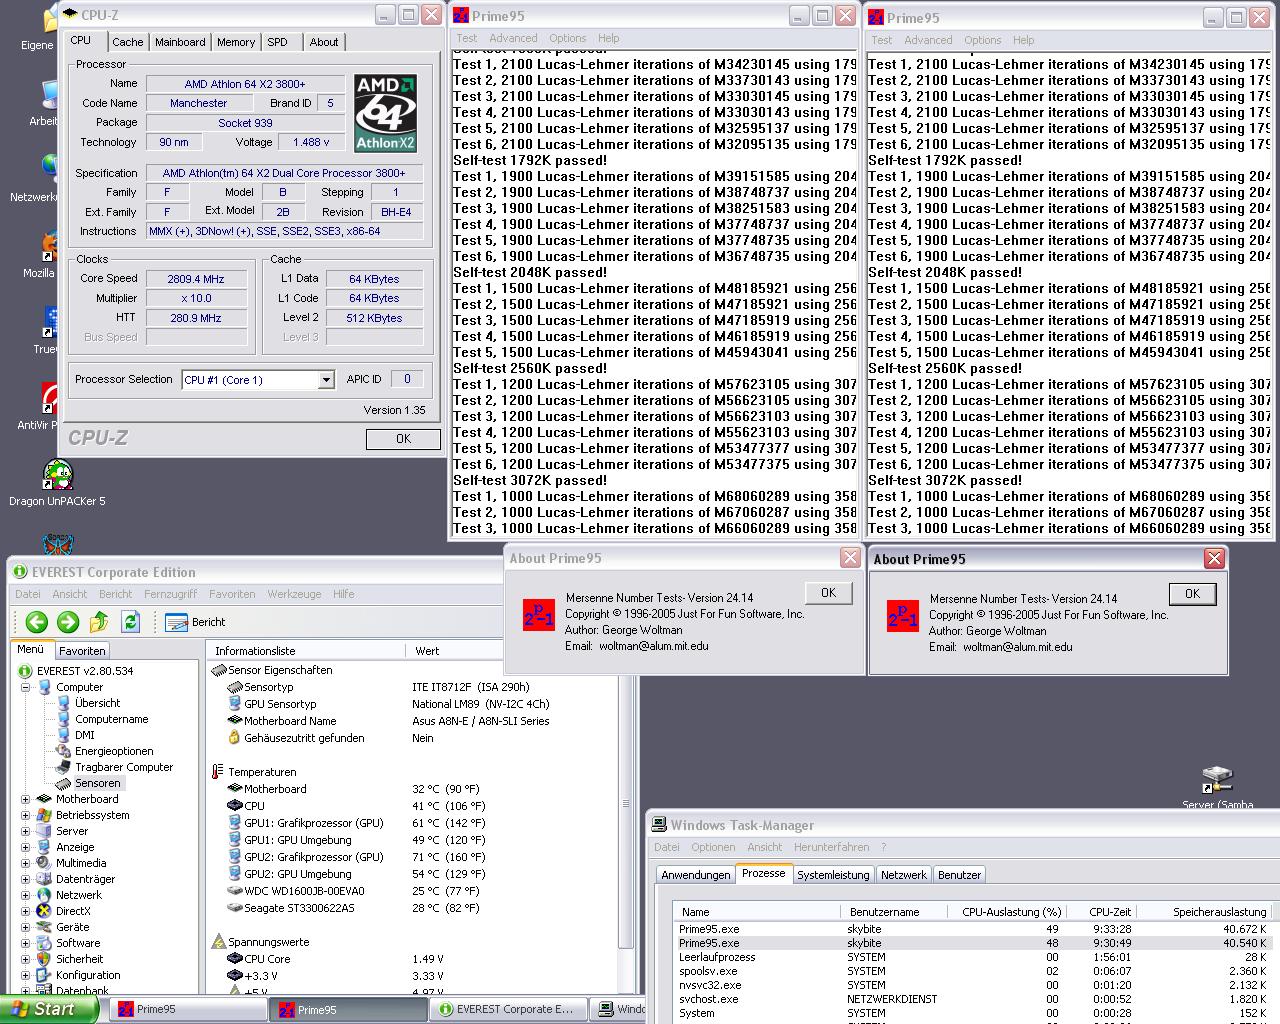Open the Server (Samba) desktop icon
1280x1024 pixels.
pyautogui.click(x=1217, y=779)
